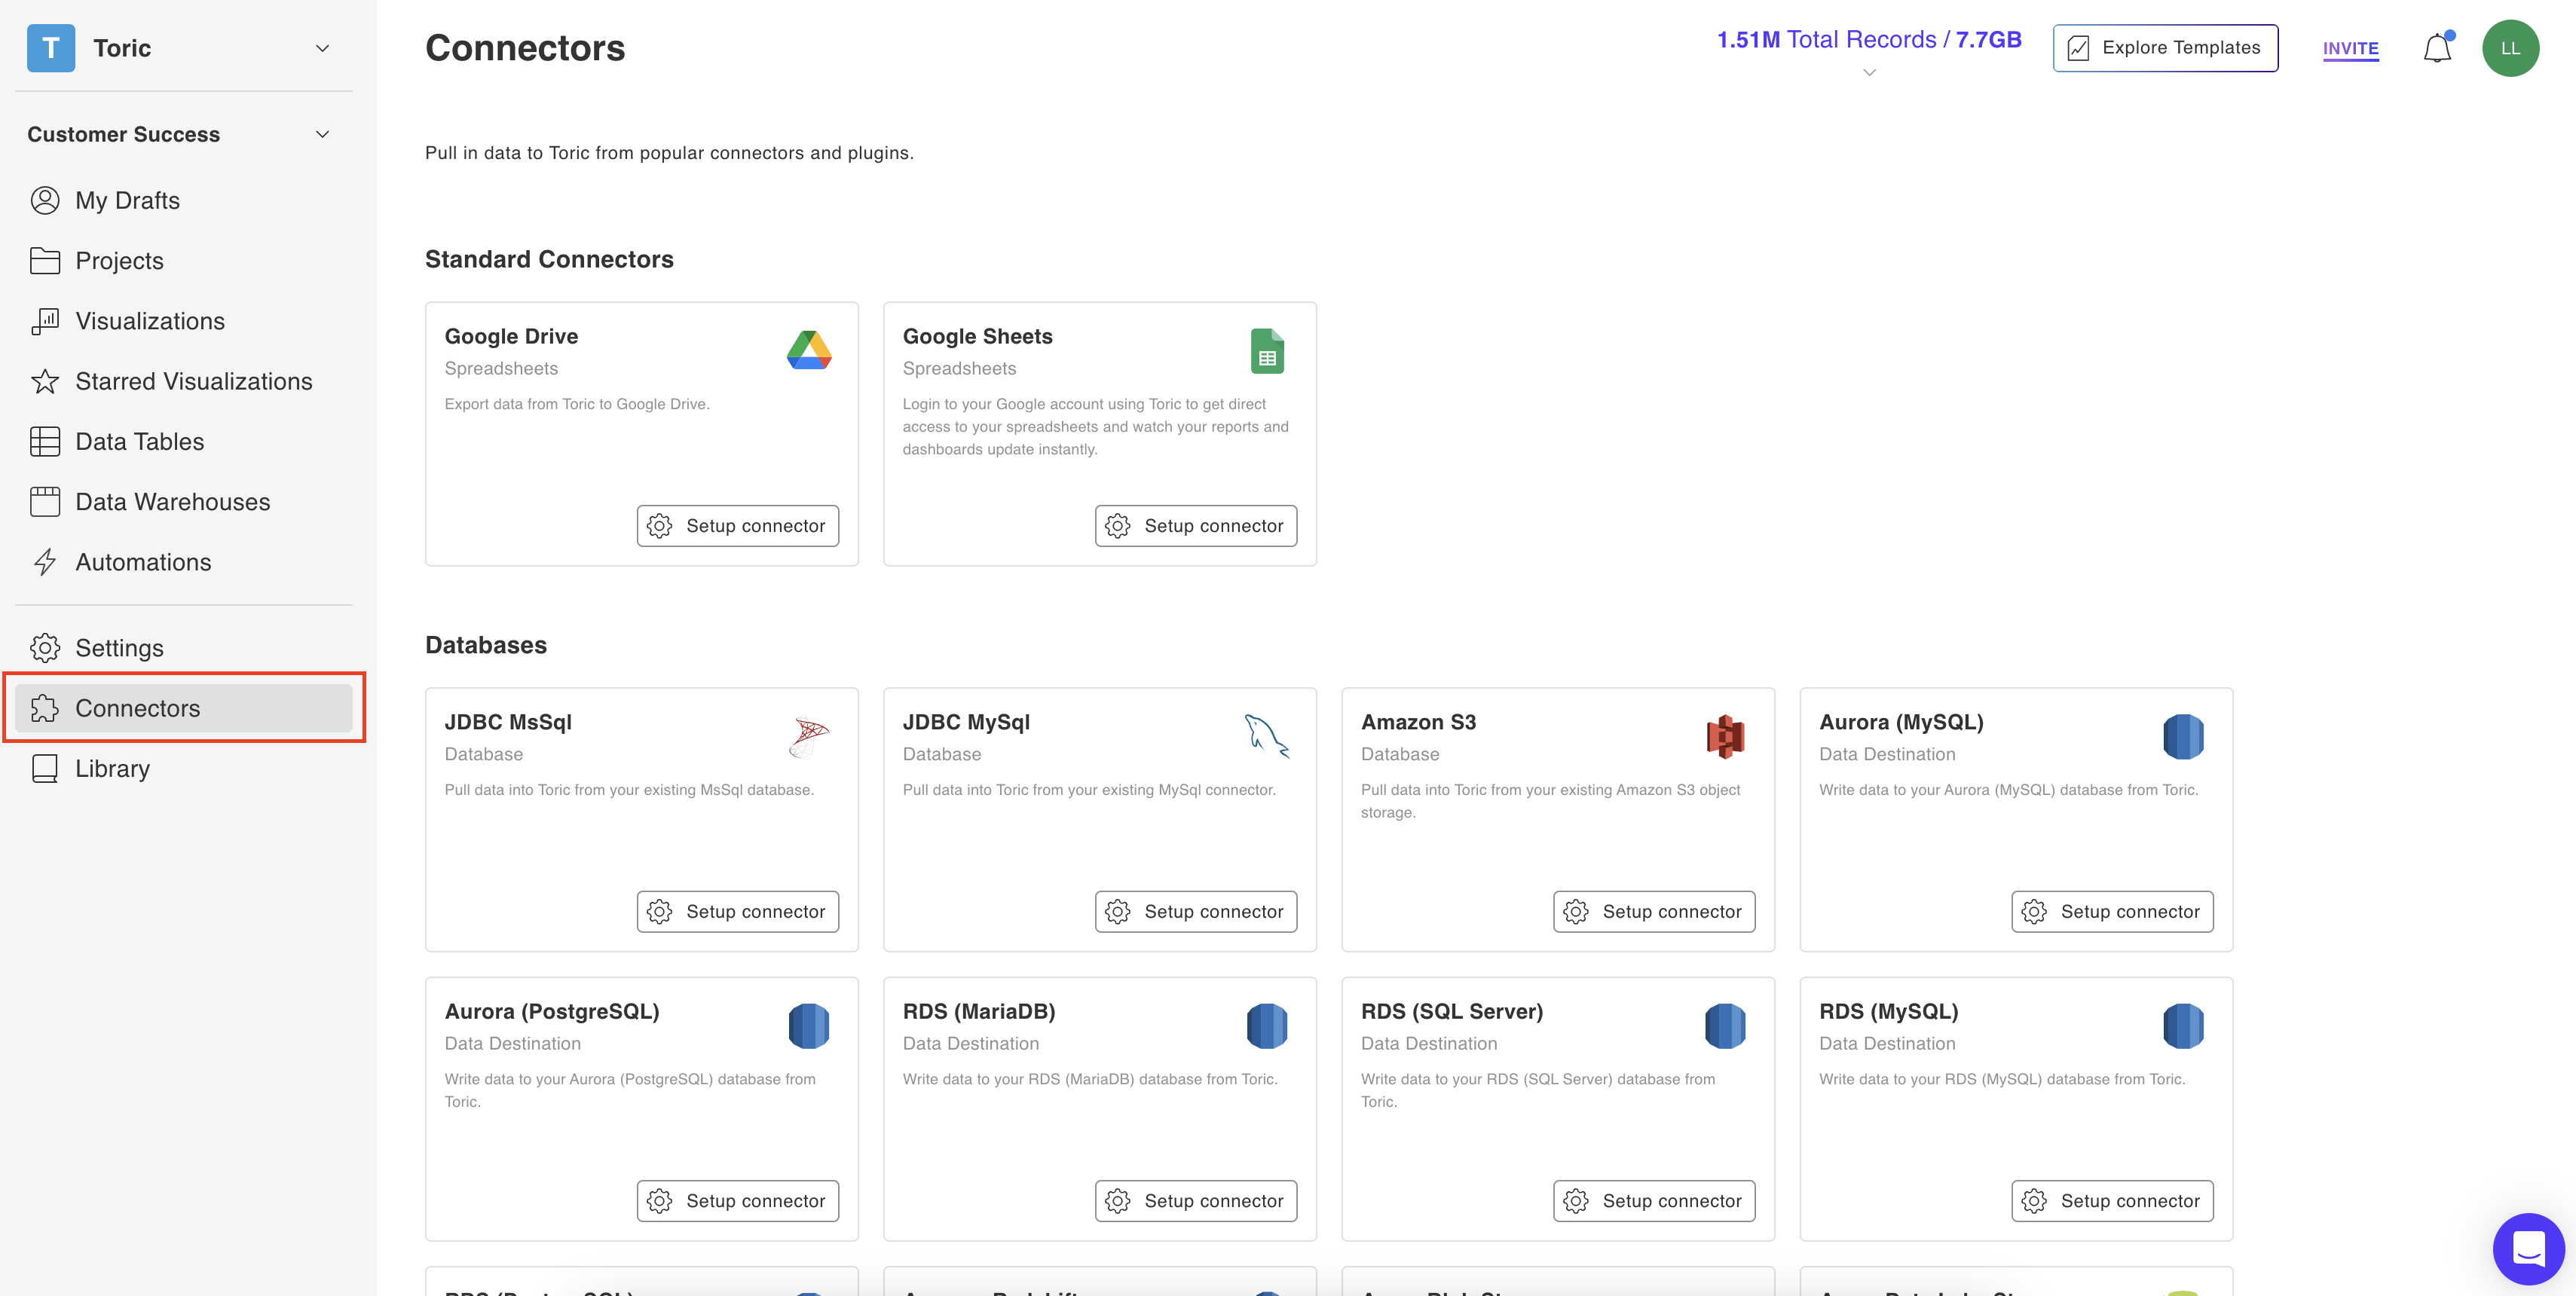Click the Total Records usage text
The image size is (2576, 1296).
1869,39
